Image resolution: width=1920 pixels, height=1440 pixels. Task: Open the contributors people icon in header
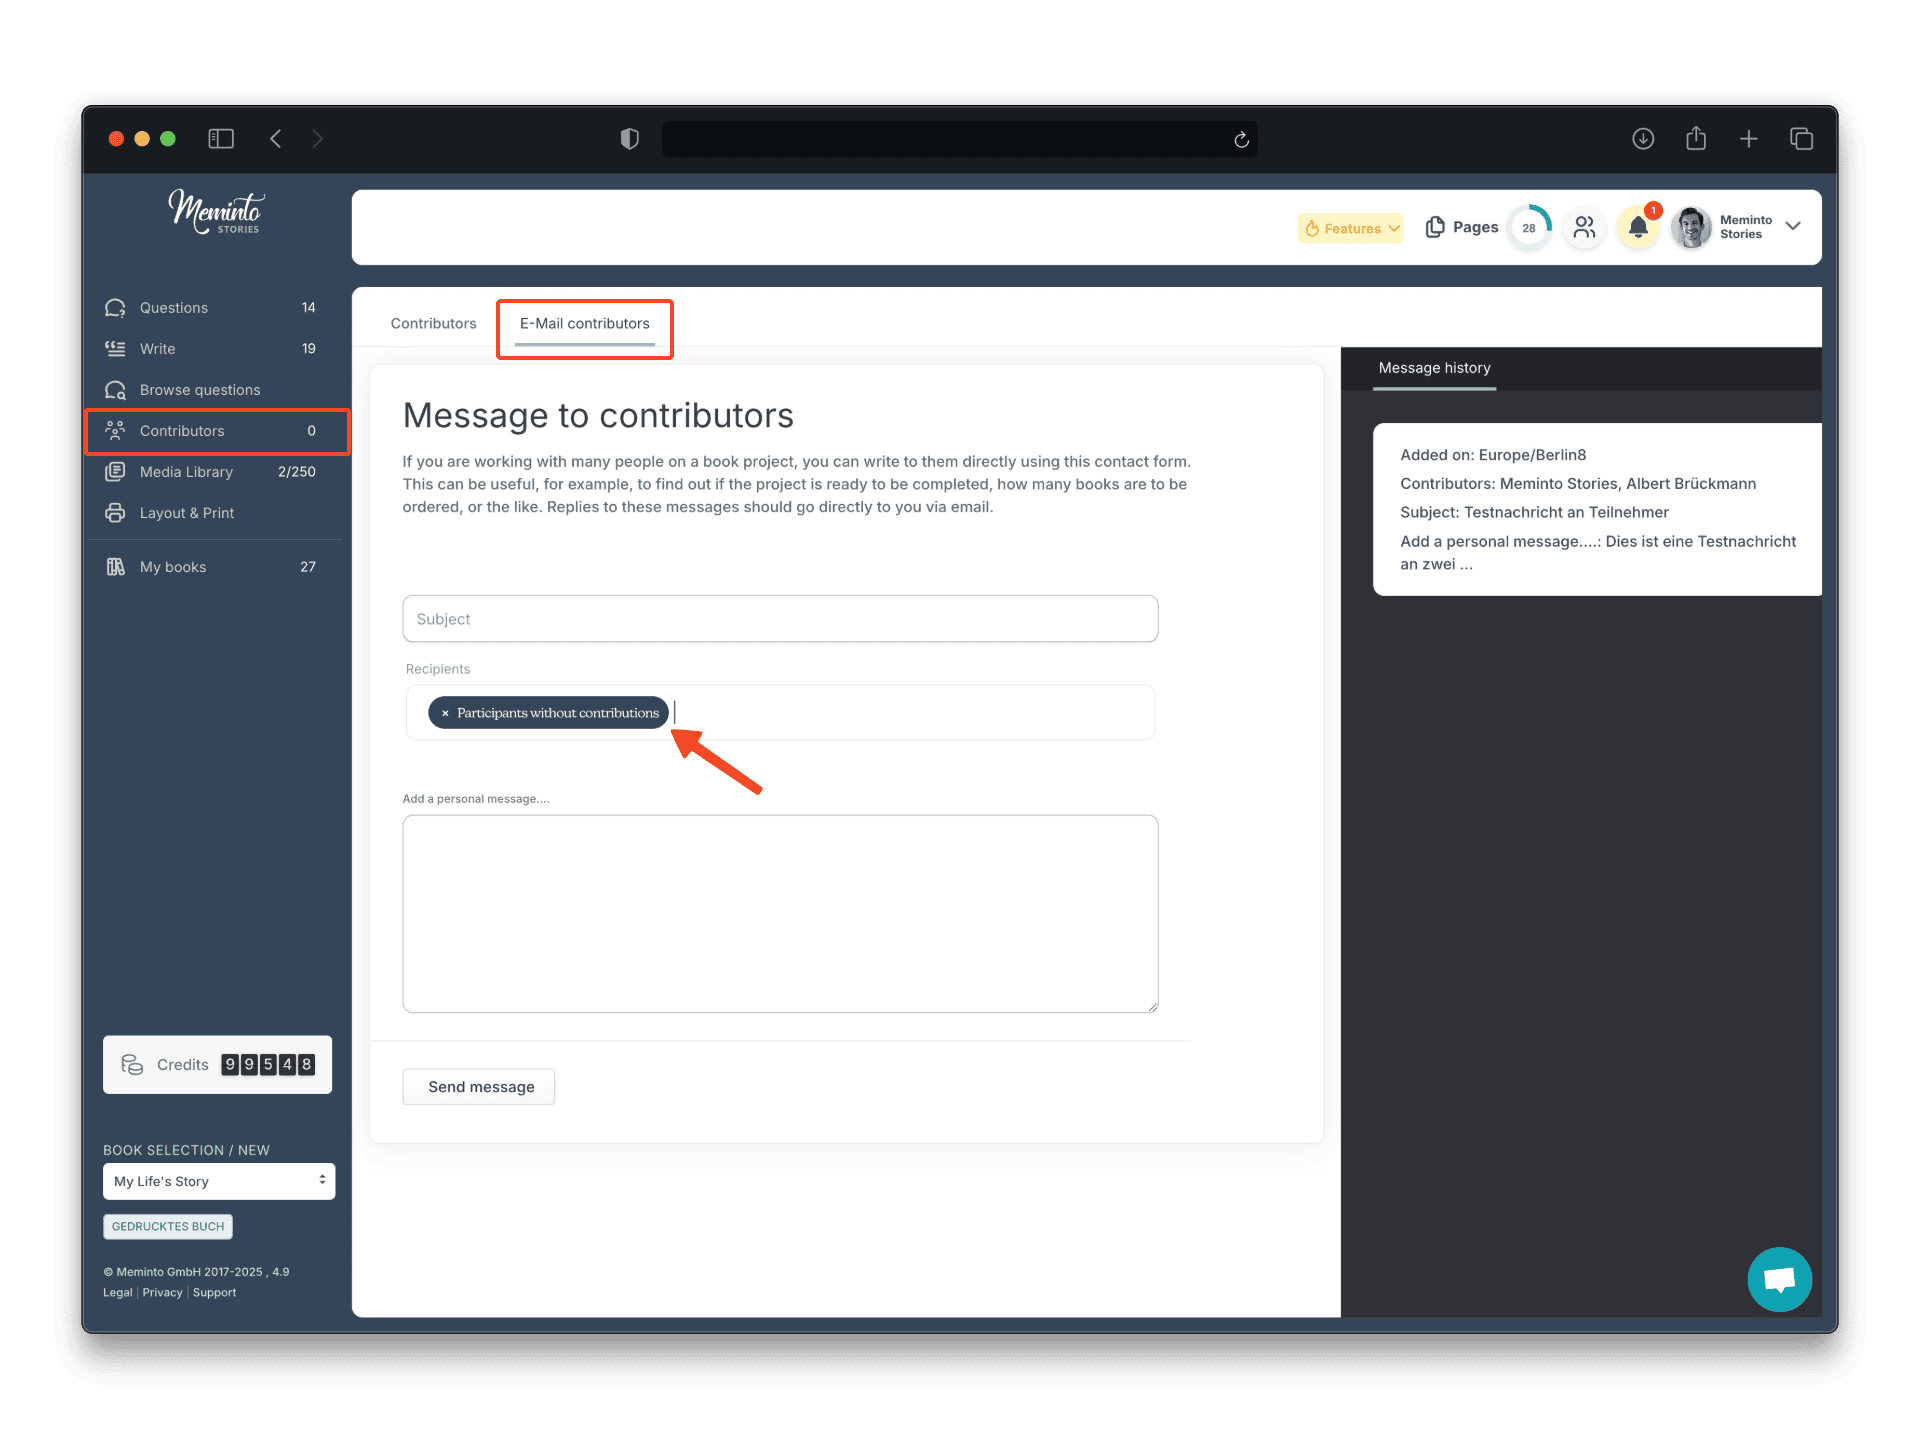(1584, 228)
